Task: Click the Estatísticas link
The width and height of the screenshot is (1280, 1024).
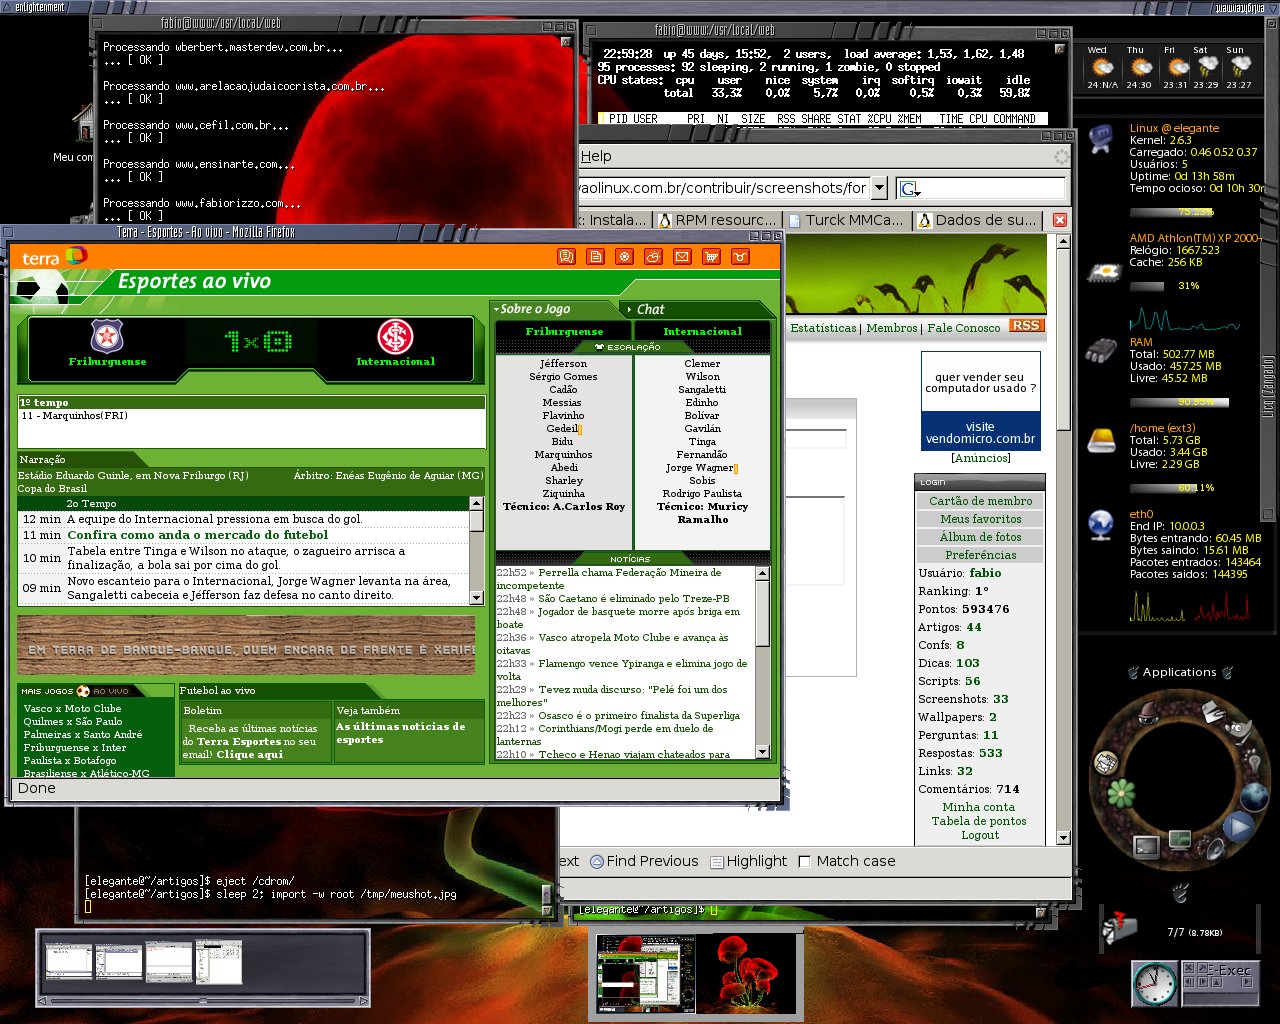Action: coord(823,328)
